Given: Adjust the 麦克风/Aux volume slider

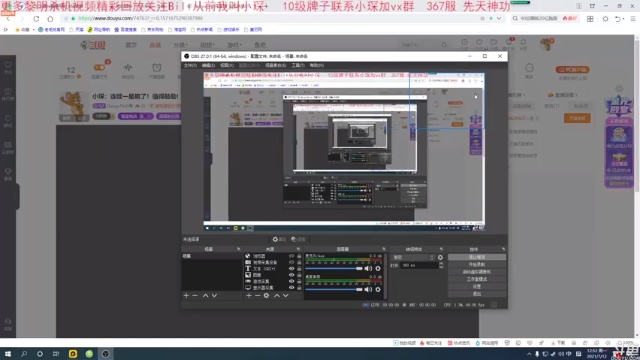Looking at the screenshot, I should point(334,269).
